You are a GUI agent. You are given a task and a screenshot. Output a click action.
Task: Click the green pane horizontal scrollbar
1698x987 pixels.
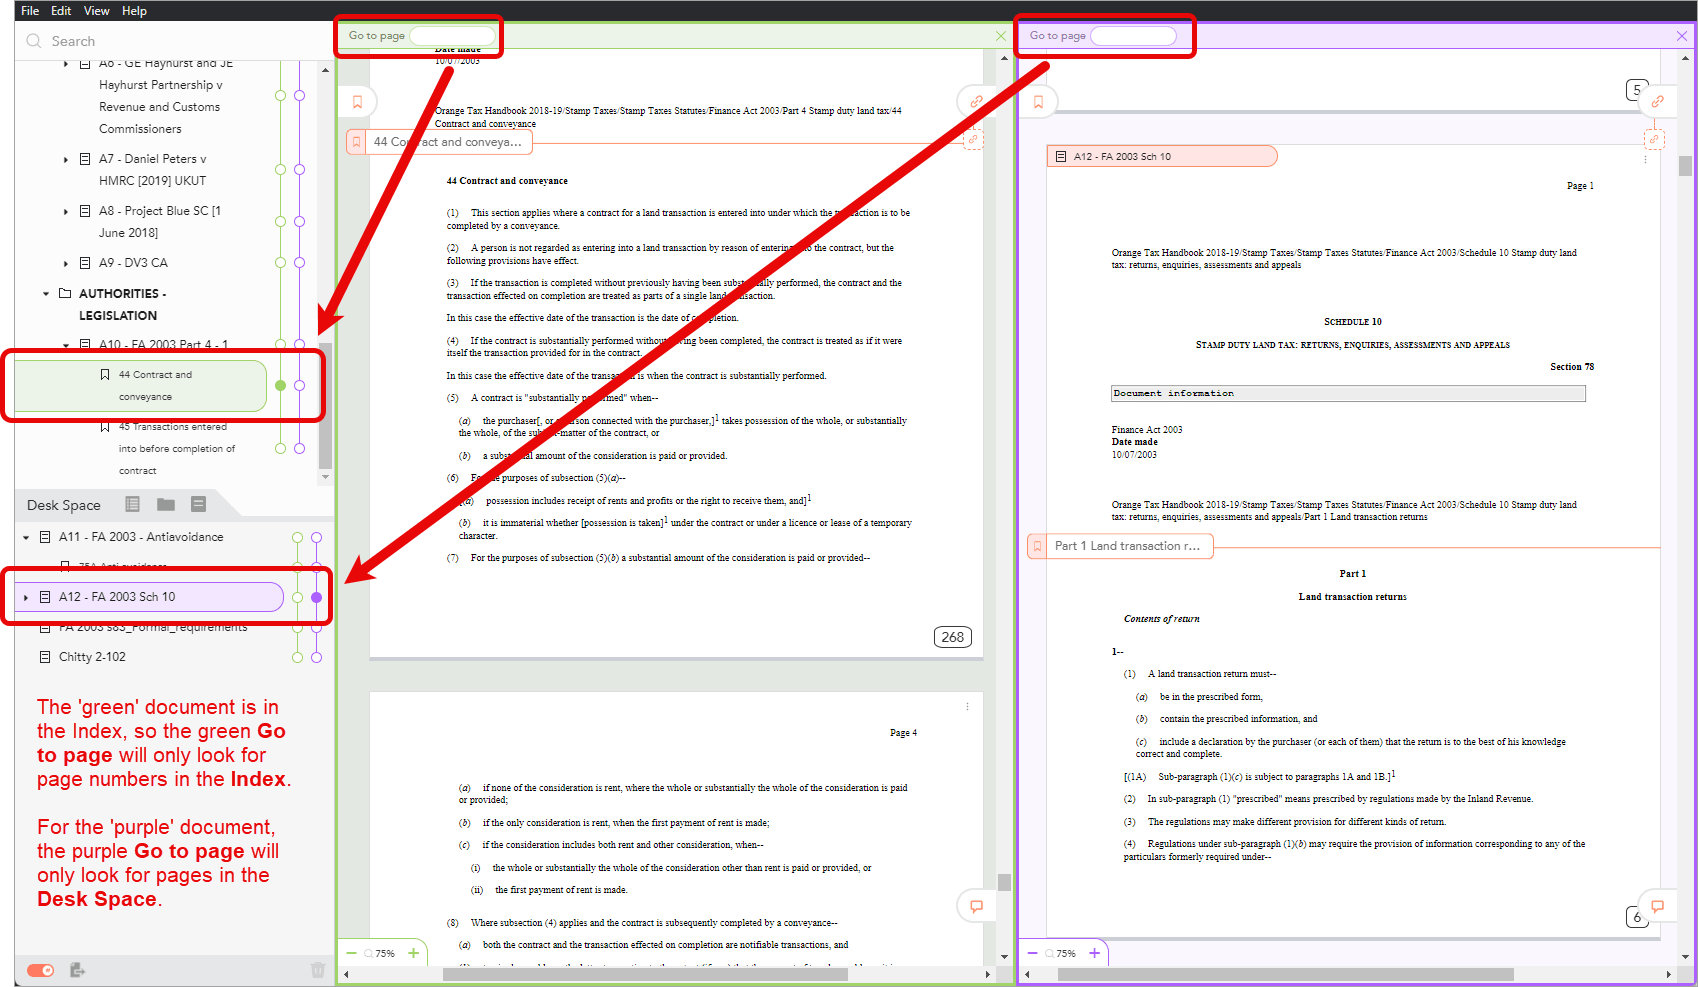pyautogui.click(x=645, y=974)
